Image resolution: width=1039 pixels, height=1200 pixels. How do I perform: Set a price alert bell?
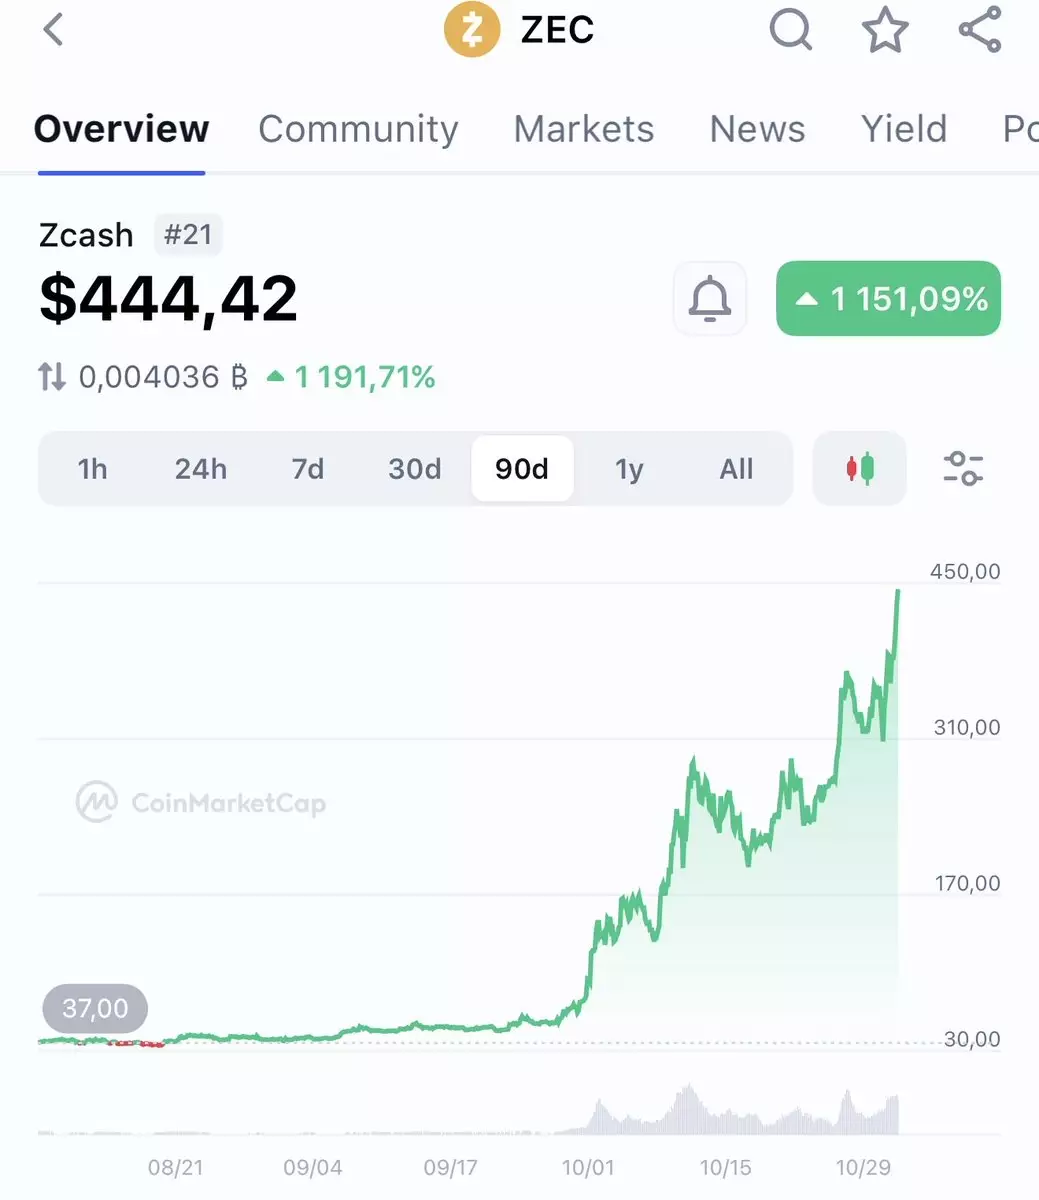[x=710, y=298]
